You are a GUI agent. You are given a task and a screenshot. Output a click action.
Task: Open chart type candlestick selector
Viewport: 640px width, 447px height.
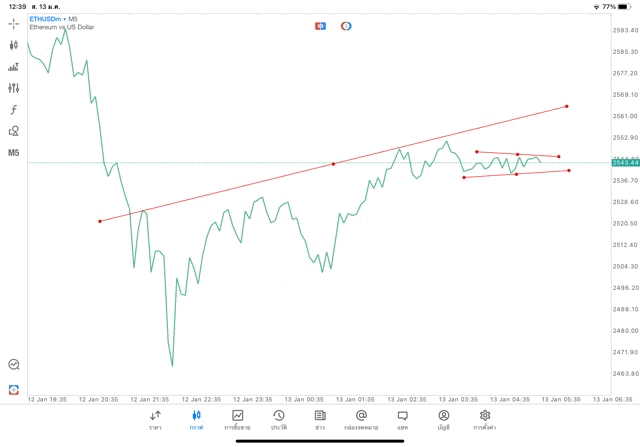tap(14, 45)
